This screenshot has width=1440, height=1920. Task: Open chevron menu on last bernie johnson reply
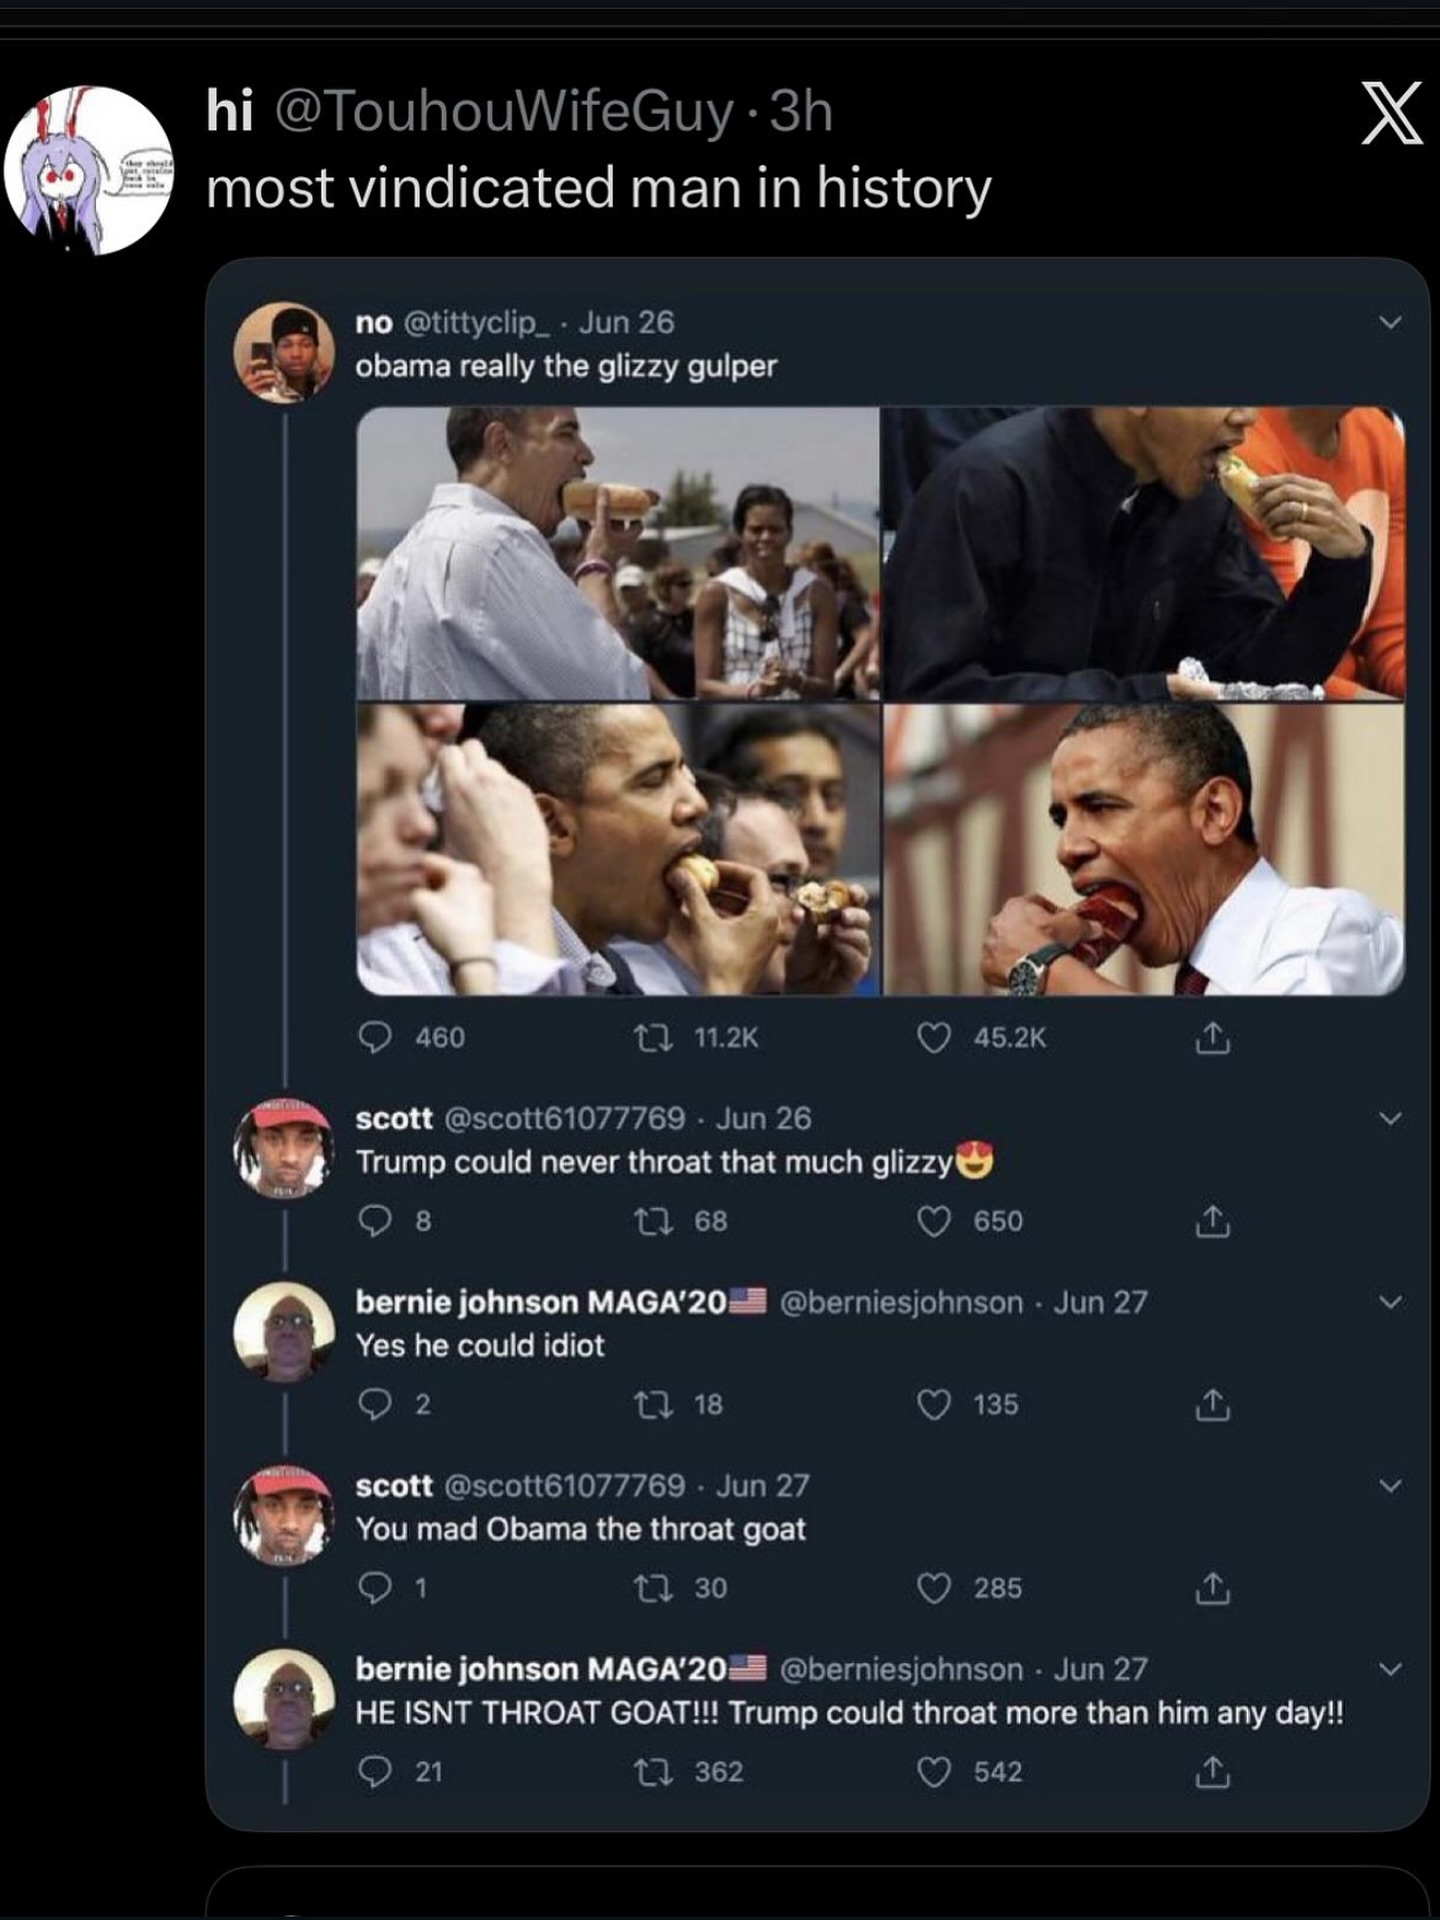coord(1390,1669)
